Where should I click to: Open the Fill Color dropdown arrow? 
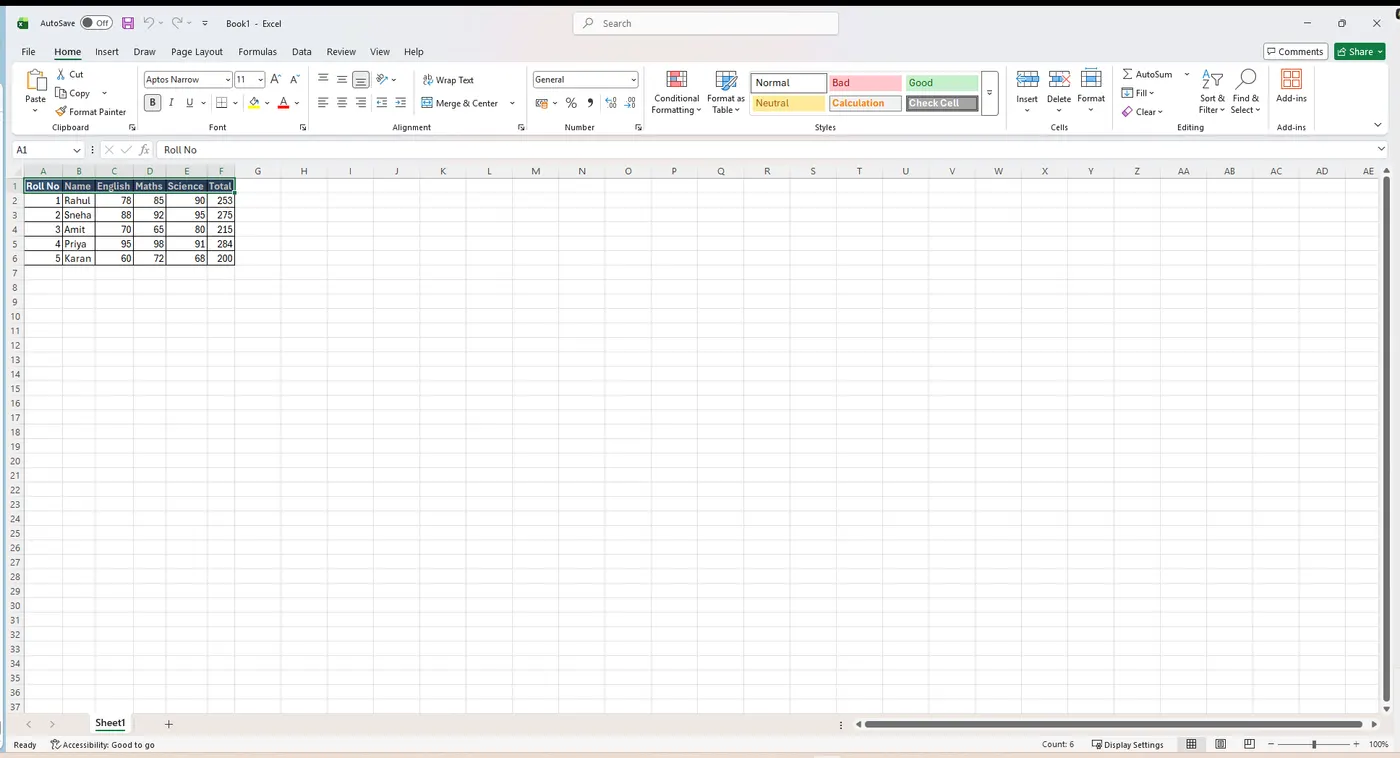pos(267,103)
